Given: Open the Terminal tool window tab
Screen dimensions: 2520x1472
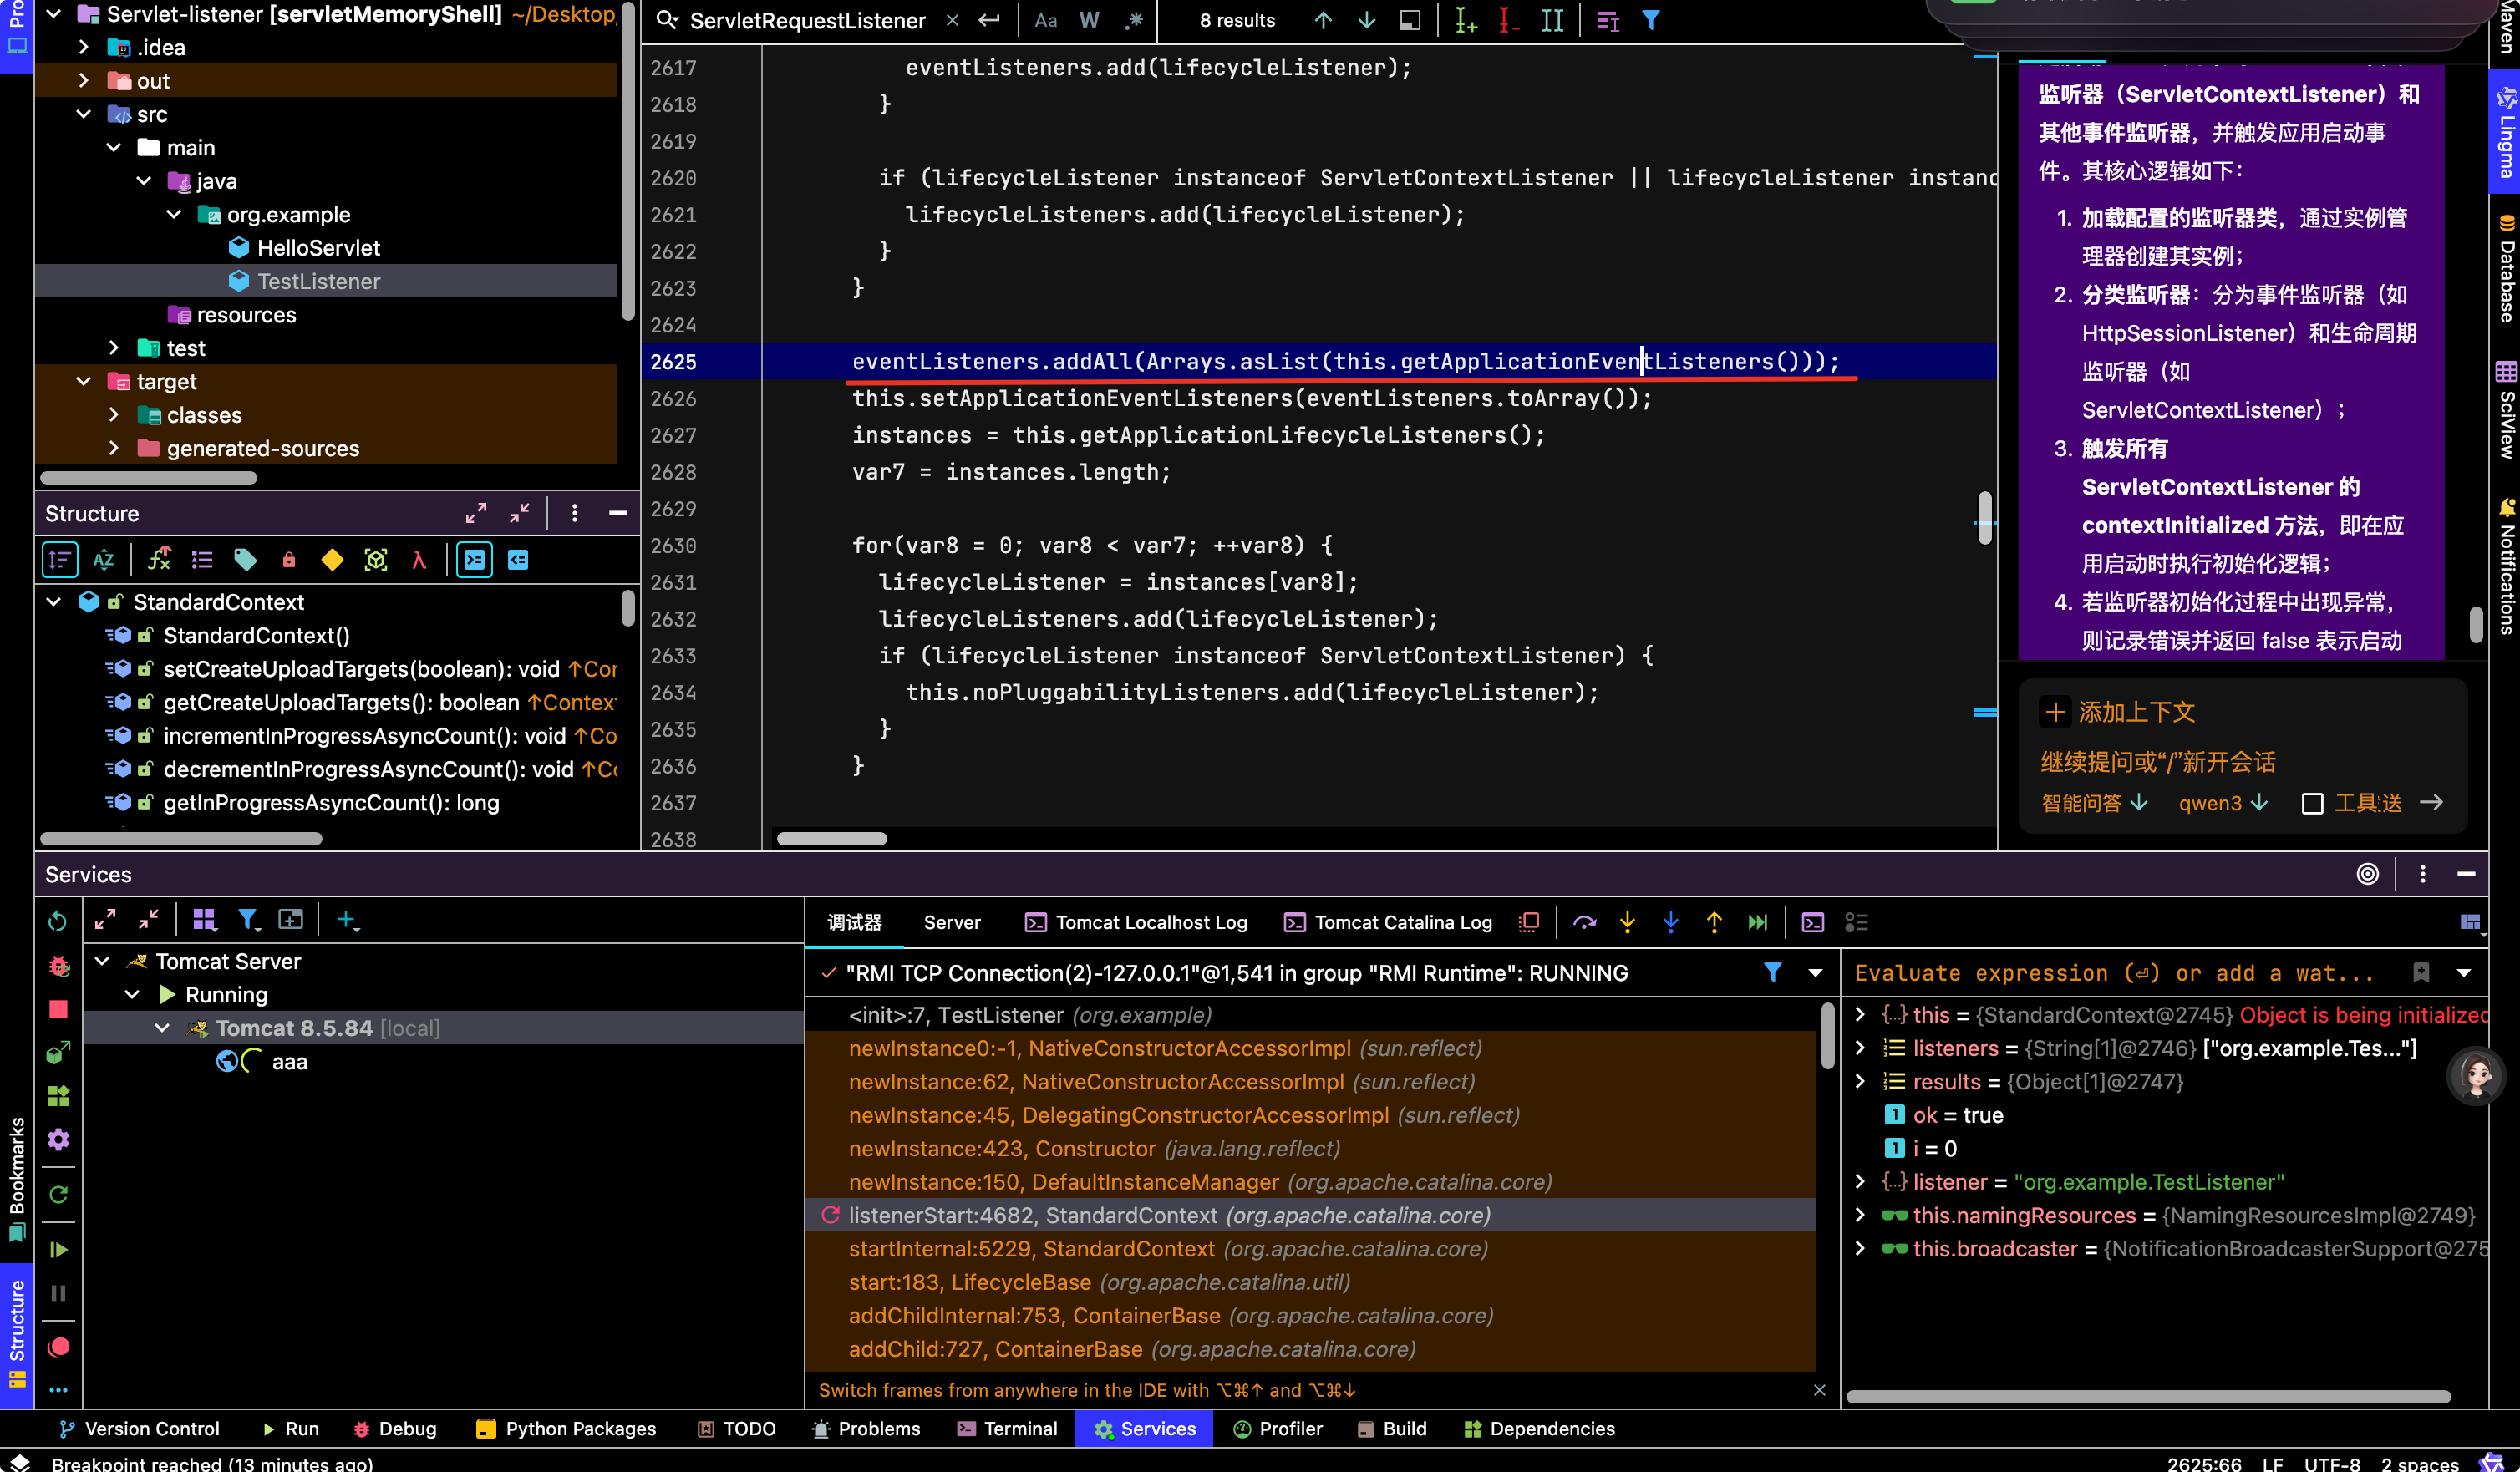Looking at the screenshot, I should (1007, 1429).
